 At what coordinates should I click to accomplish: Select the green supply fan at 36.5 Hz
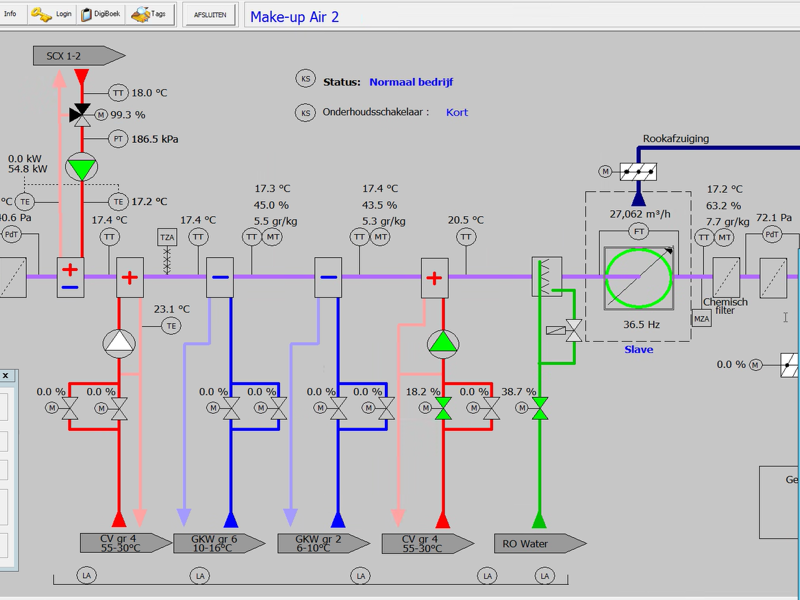(x=638, y=277)
